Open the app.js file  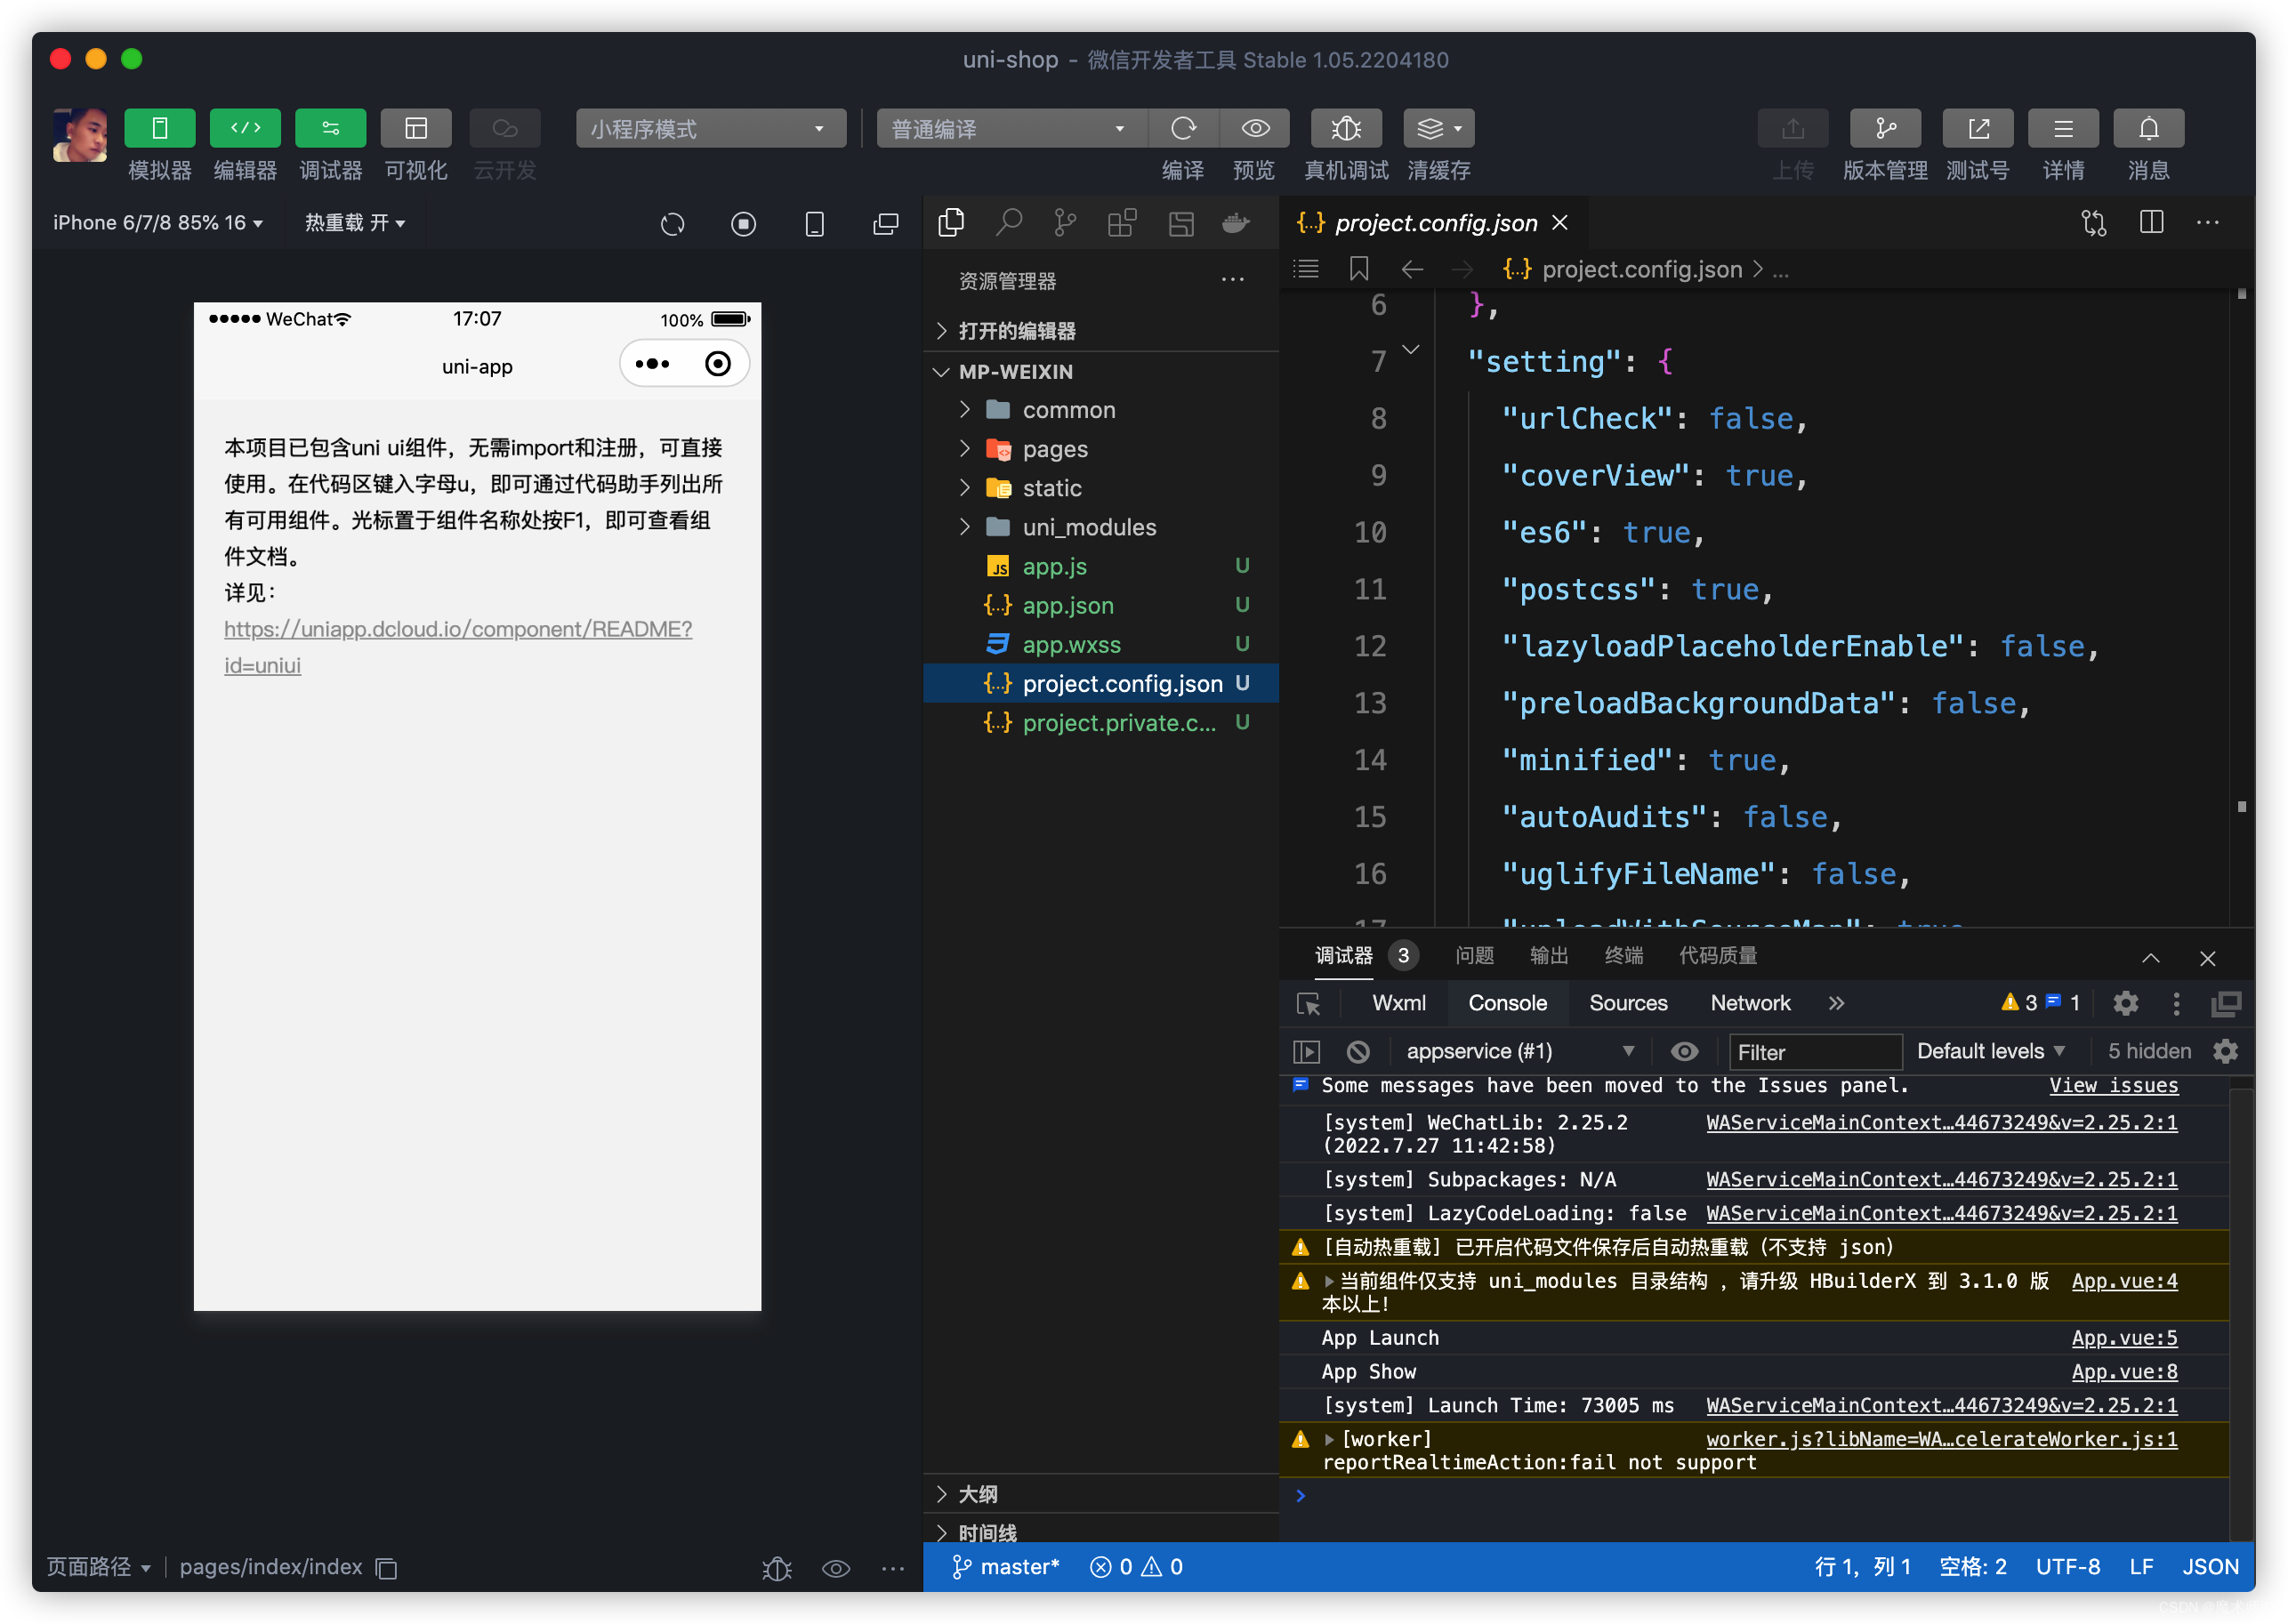coord(1101,566)
